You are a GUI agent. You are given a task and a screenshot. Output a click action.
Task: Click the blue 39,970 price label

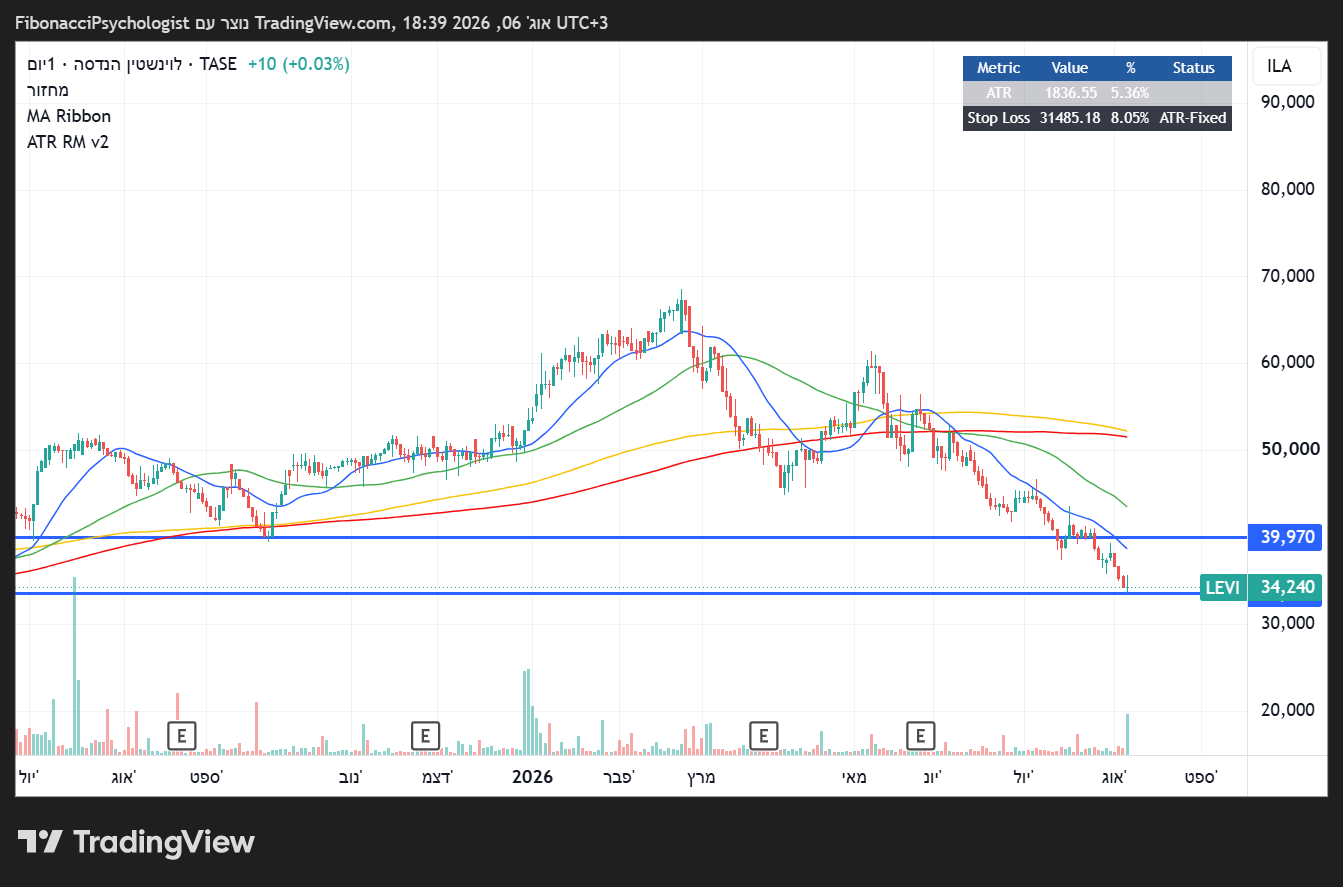coord(1285,538)
